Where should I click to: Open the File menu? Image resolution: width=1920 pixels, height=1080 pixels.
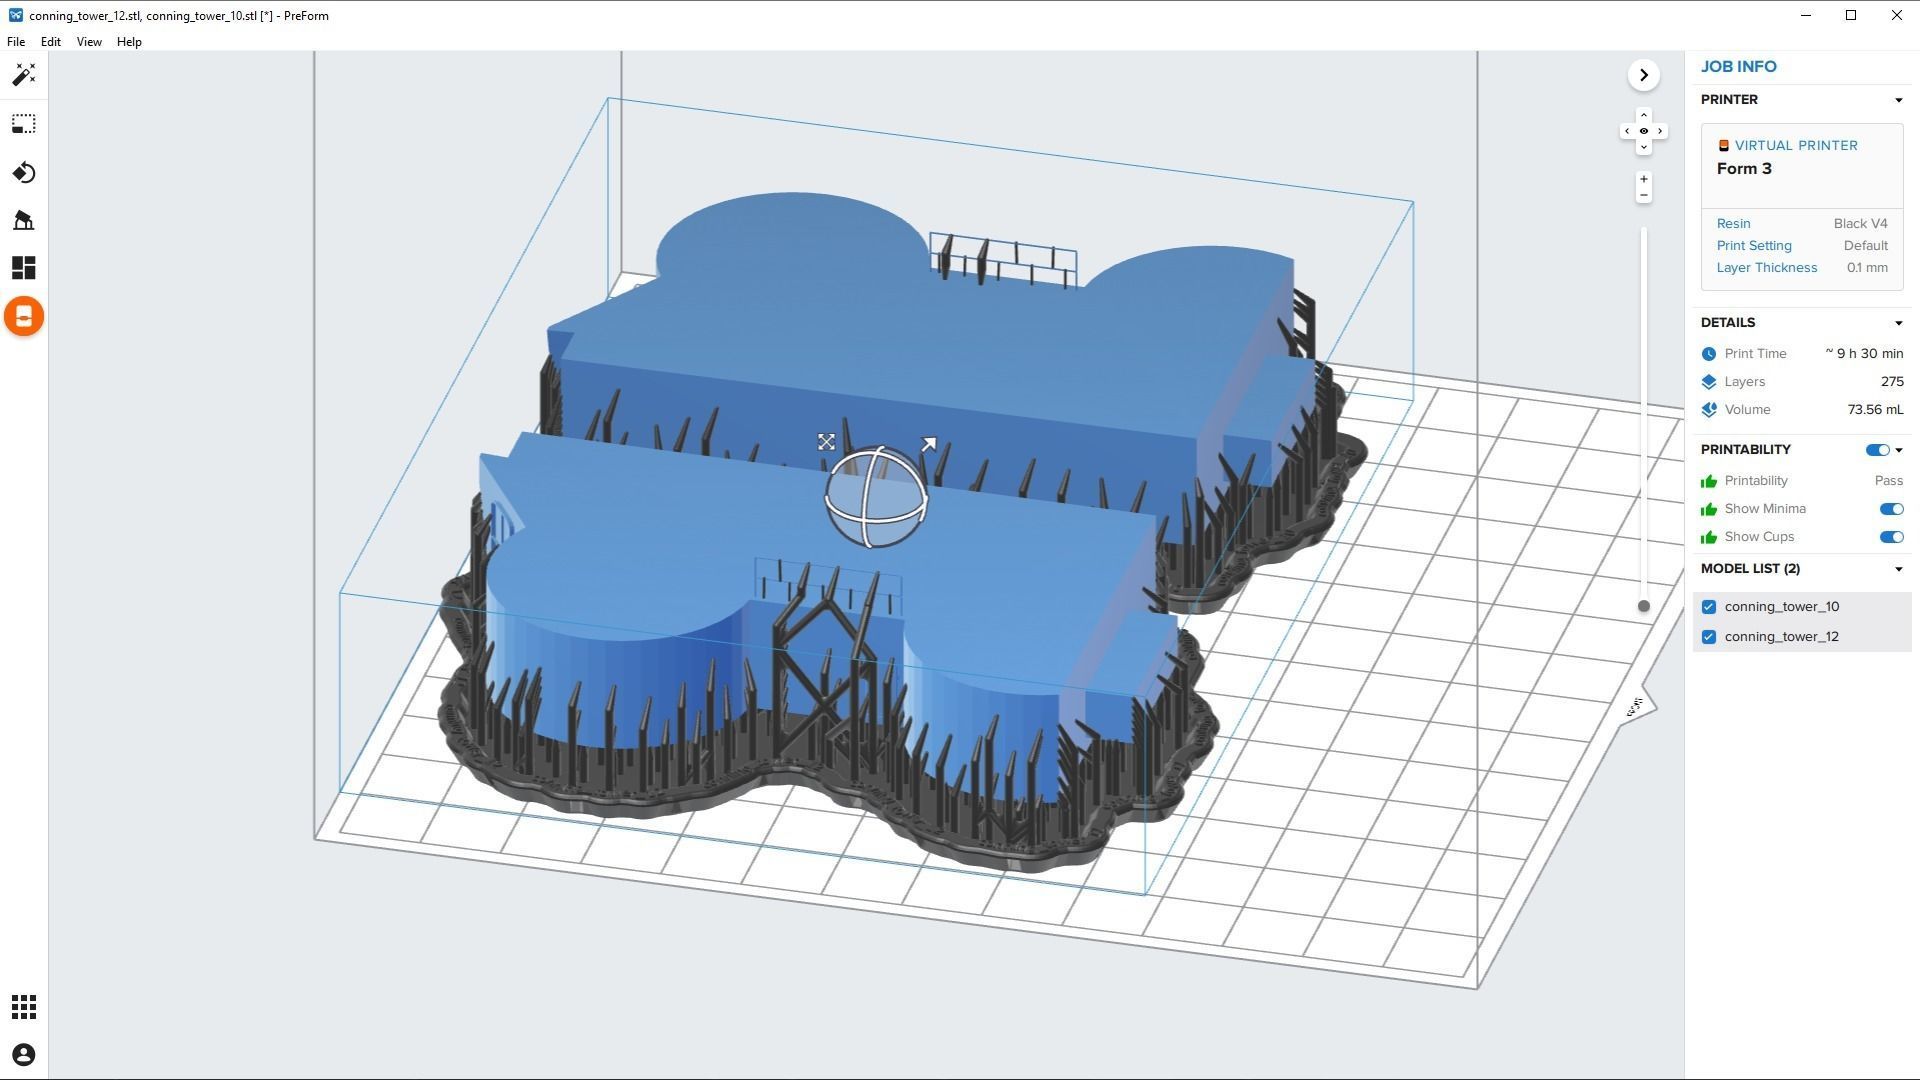pos(16,42)
